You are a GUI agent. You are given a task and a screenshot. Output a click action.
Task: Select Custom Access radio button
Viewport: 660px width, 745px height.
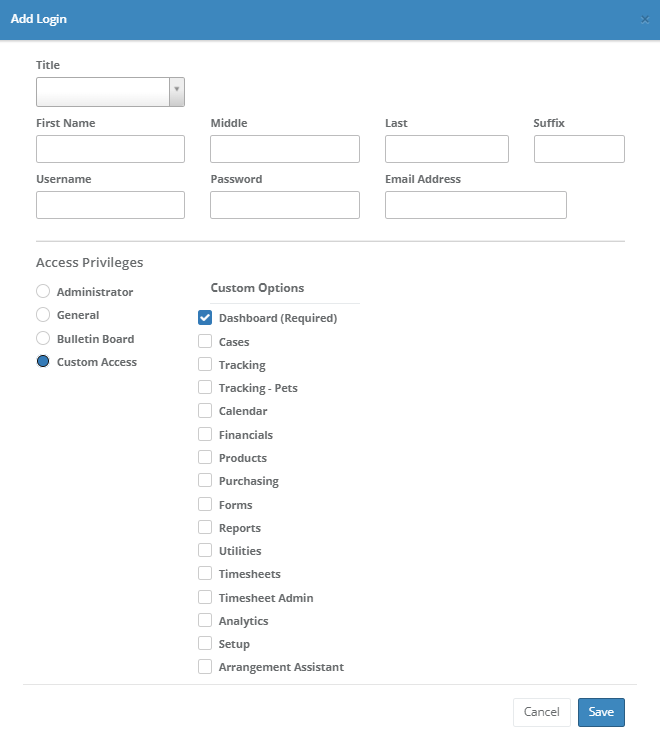coord(43,362)
